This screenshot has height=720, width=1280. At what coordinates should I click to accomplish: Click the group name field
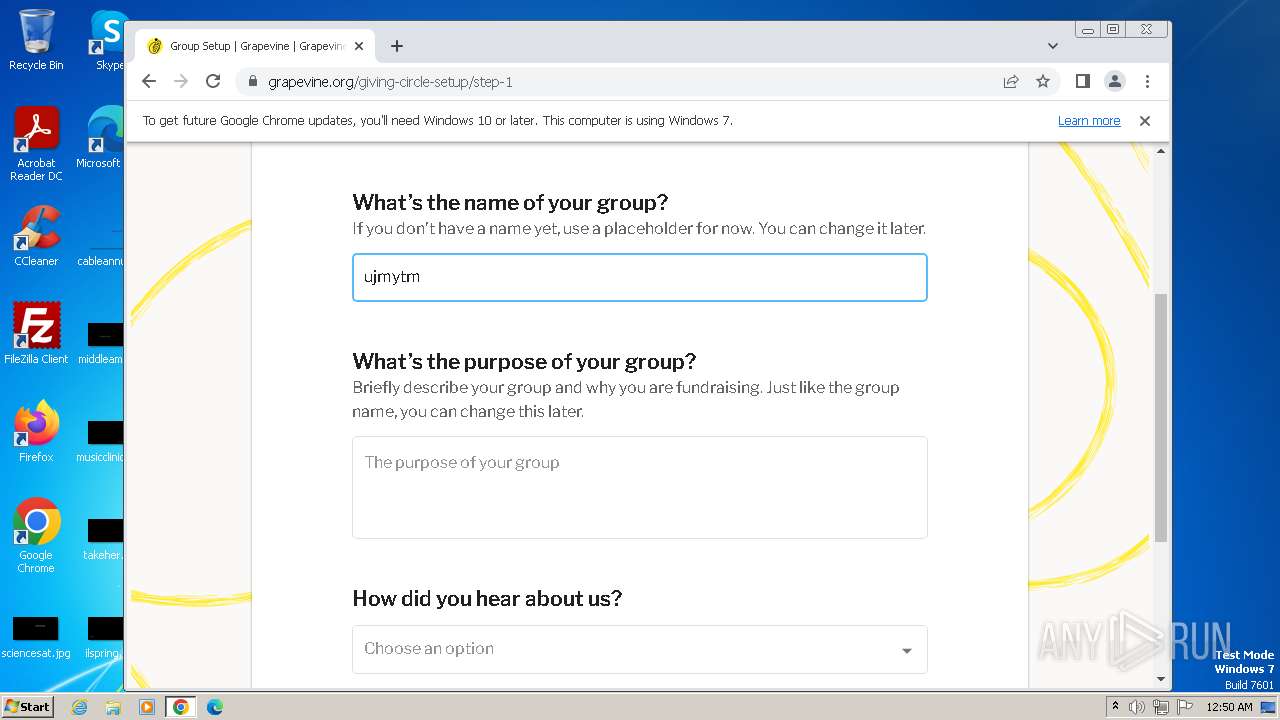tap(640, 278)
